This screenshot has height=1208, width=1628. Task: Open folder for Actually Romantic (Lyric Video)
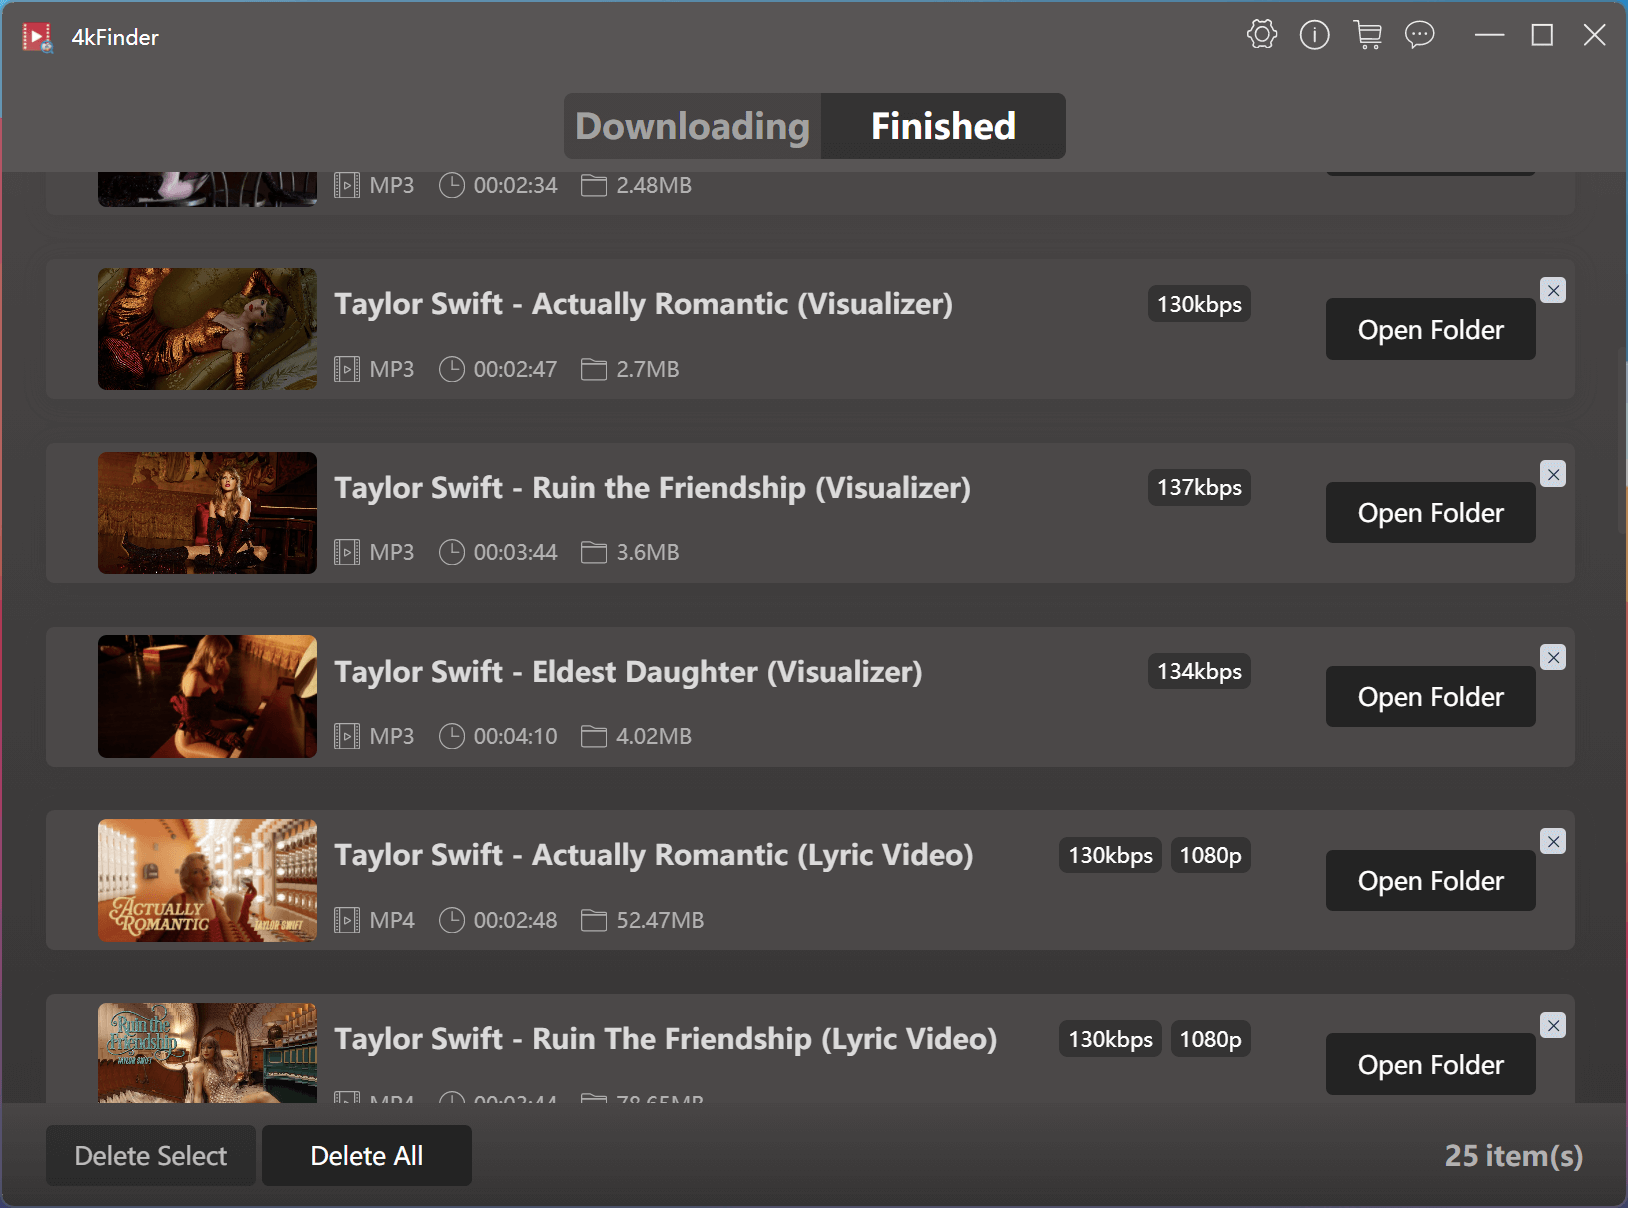pos(1430,881)
